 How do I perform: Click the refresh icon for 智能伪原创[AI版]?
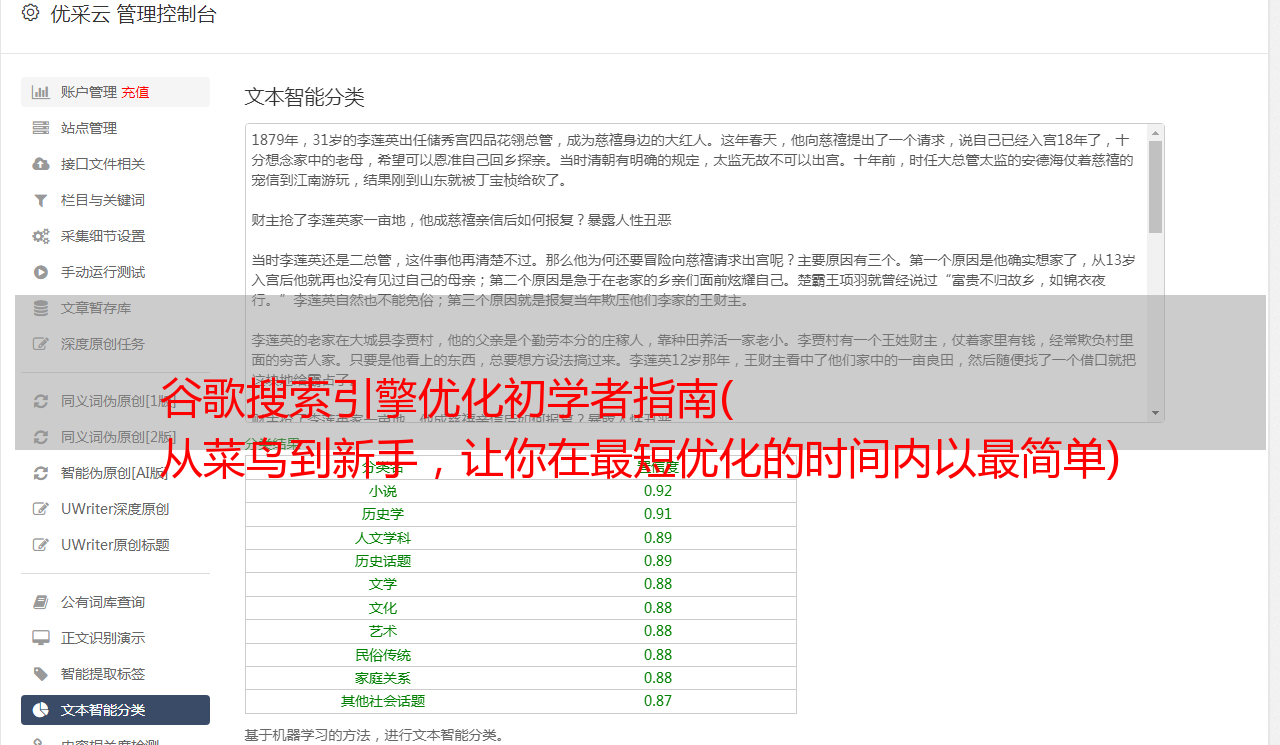[41, 473]
